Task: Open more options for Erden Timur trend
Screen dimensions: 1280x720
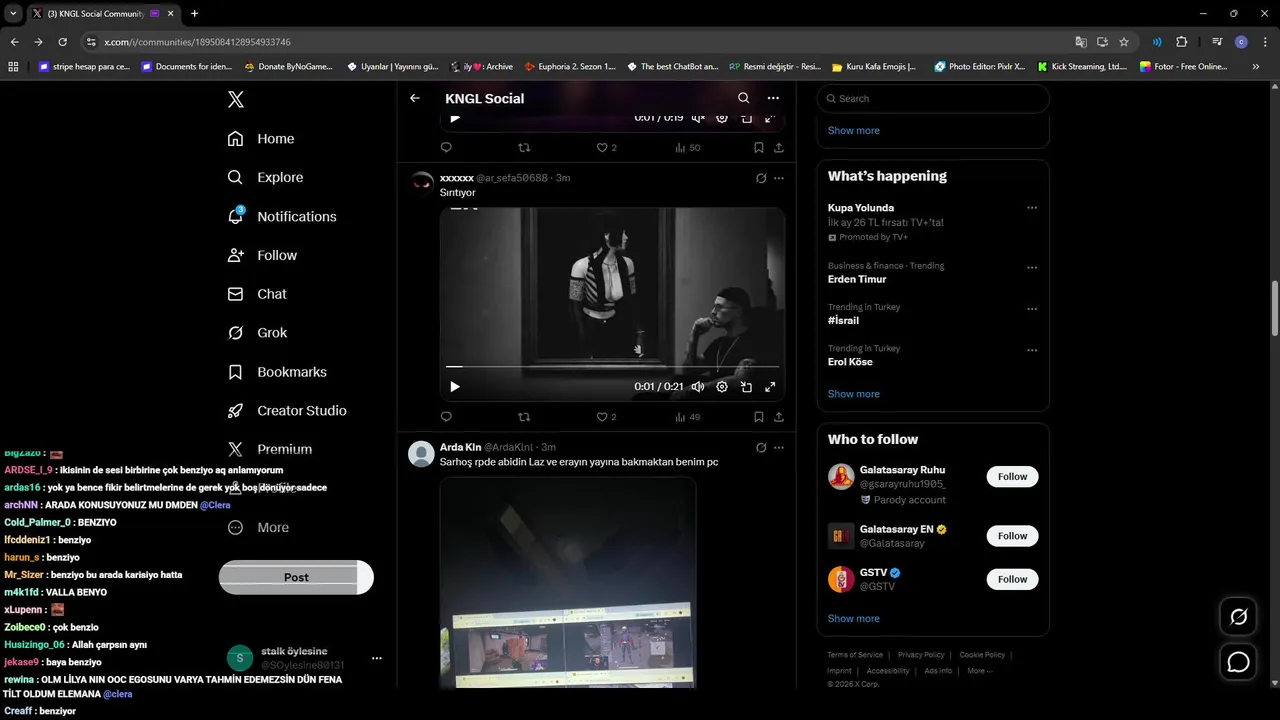Action: pos(1032,268)
